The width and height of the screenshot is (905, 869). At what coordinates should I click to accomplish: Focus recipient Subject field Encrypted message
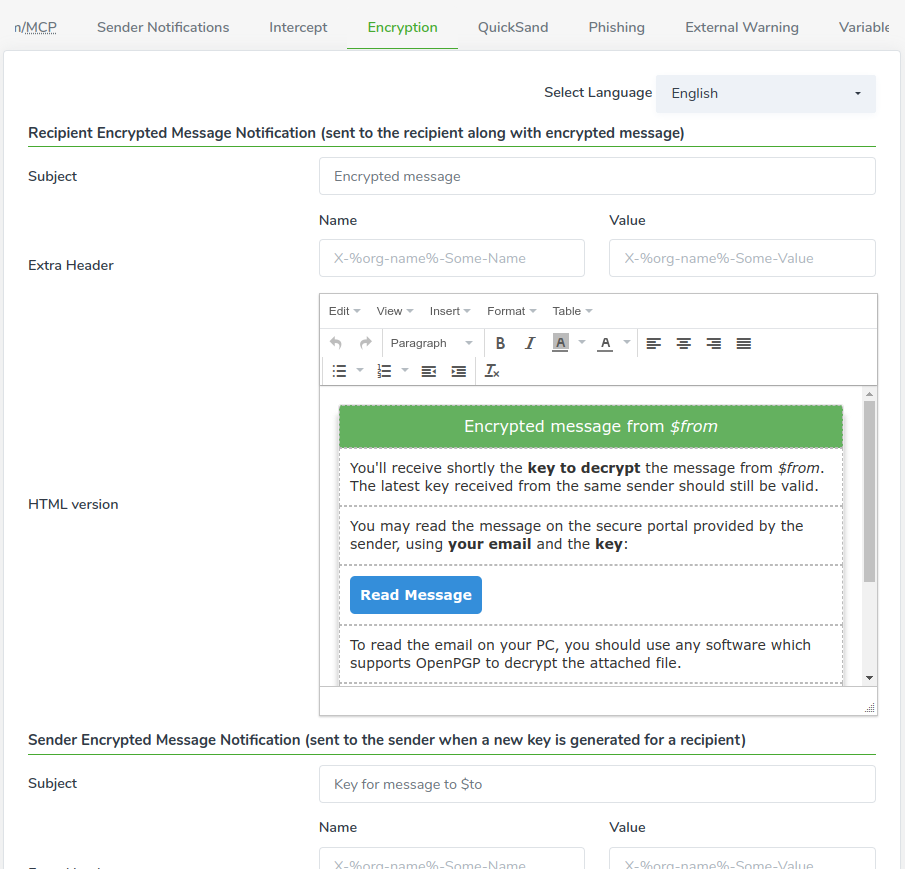597,176
